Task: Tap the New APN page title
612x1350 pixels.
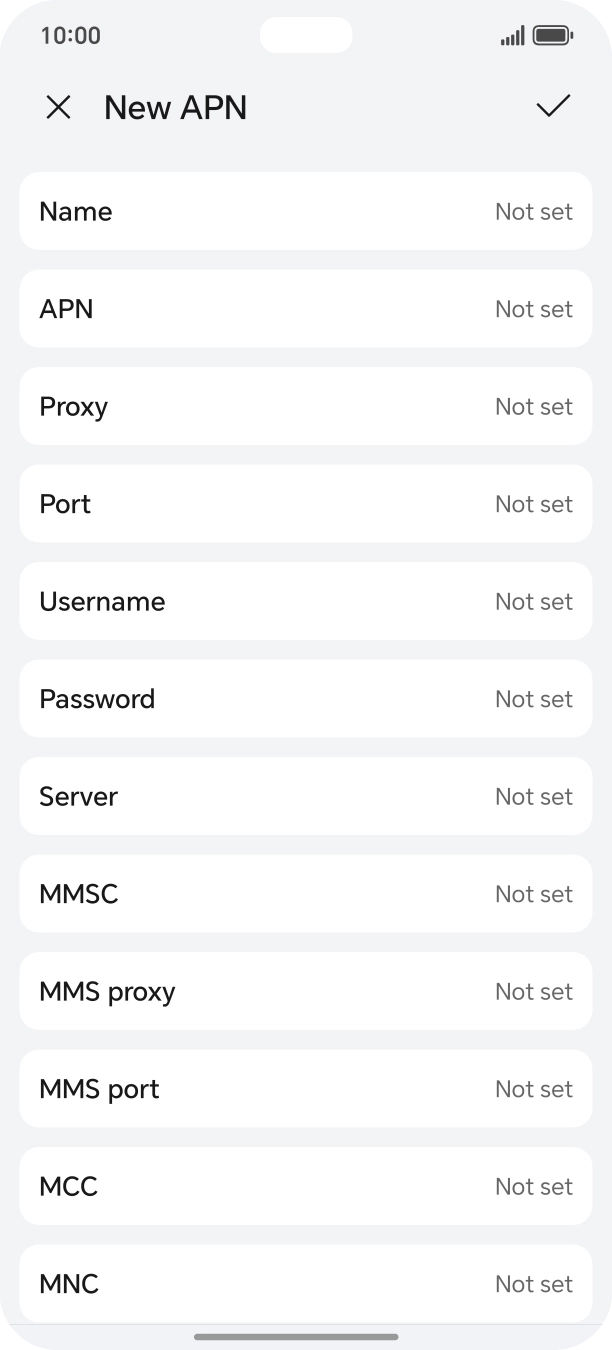Action: pos(175,108)
